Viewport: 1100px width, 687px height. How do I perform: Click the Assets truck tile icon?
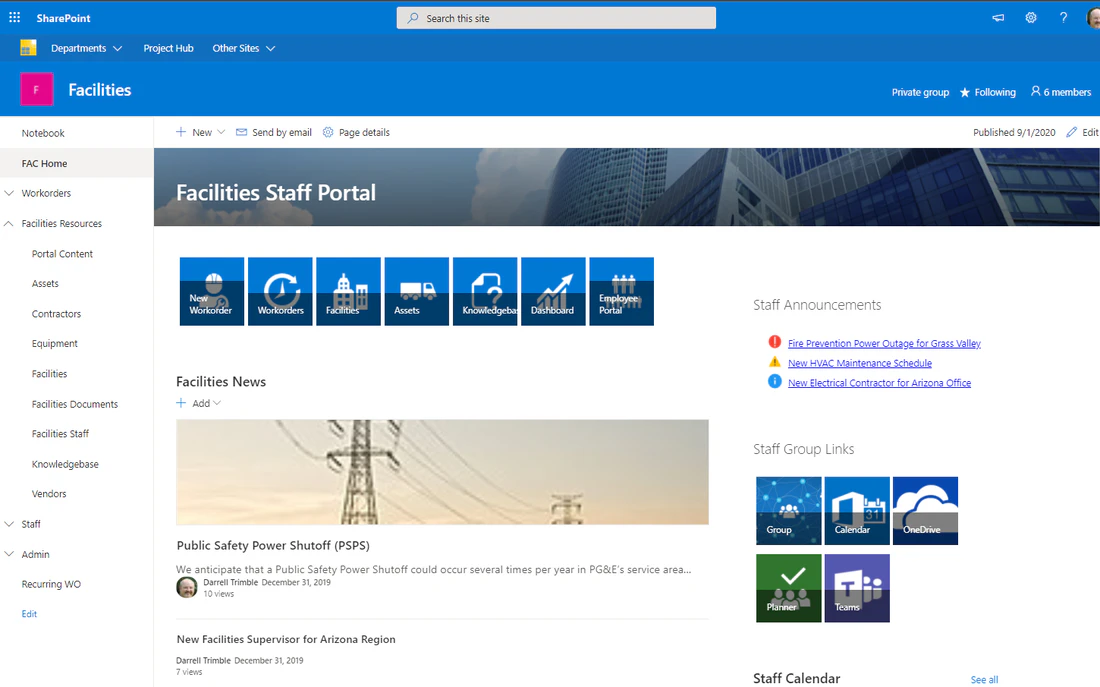416,291
